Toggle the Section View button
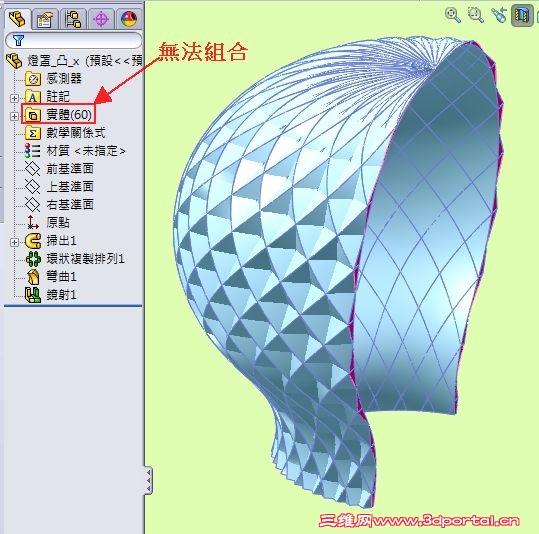539x534 pixels. pos(522,15)
